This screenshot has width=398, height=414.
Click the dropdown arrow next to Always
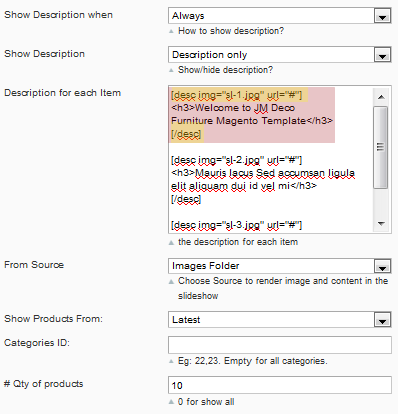coord(382,16)
